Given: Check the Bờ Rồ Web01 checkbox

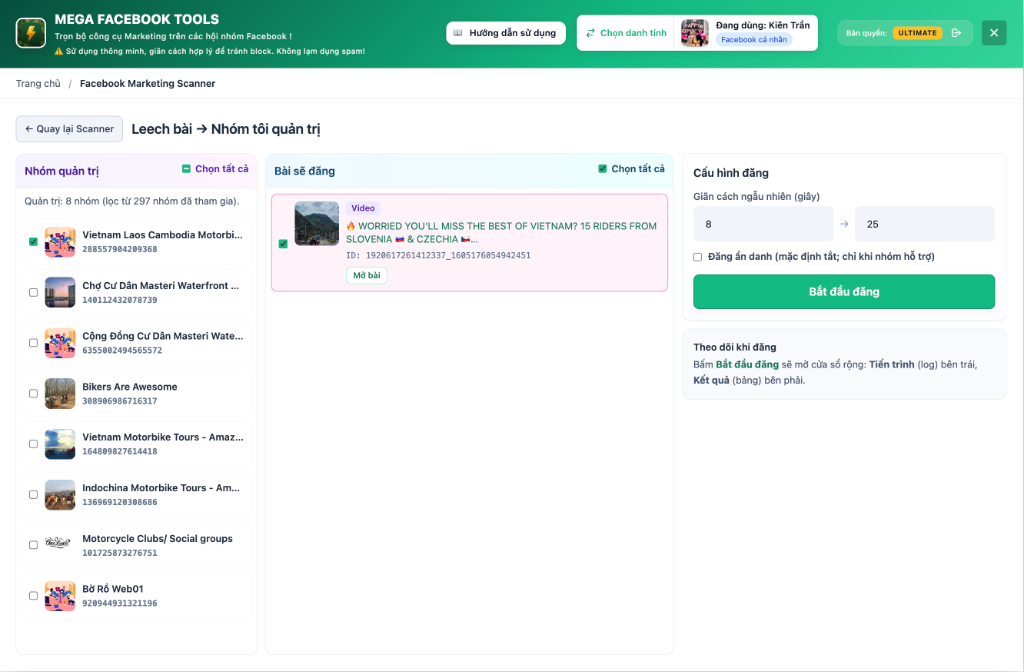Looking at the screenshot, I should pos(33,596).
